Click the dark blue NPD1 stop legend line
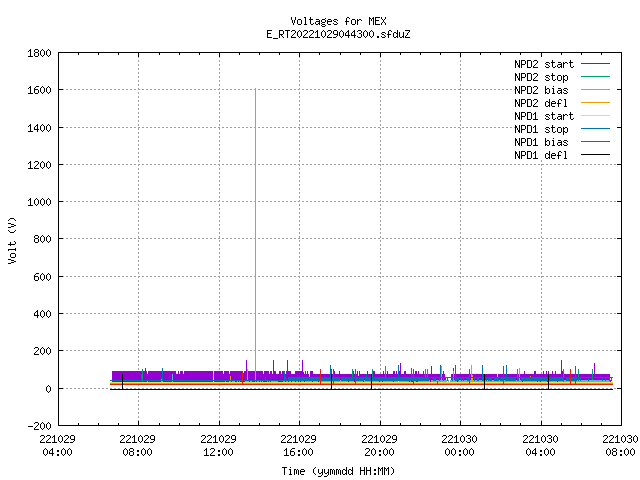Image resolution: width=640 pixels, height=480 pixels. tap(595, 129)
